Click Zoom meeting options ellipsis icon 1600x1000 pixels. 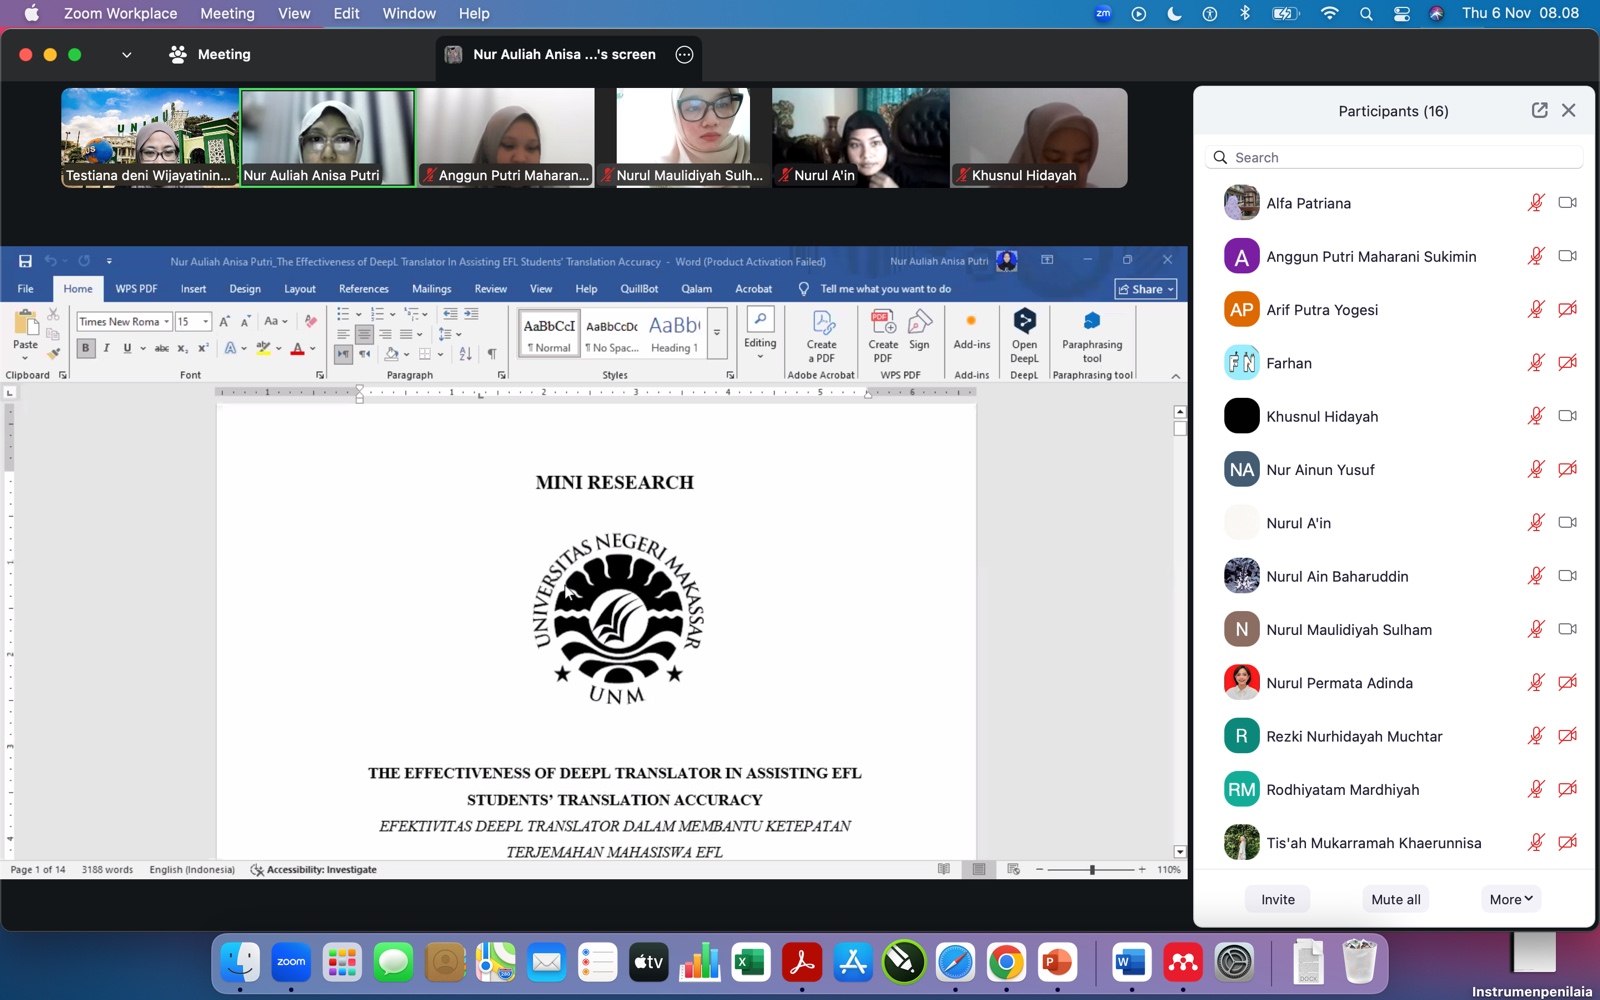point(684,55)
